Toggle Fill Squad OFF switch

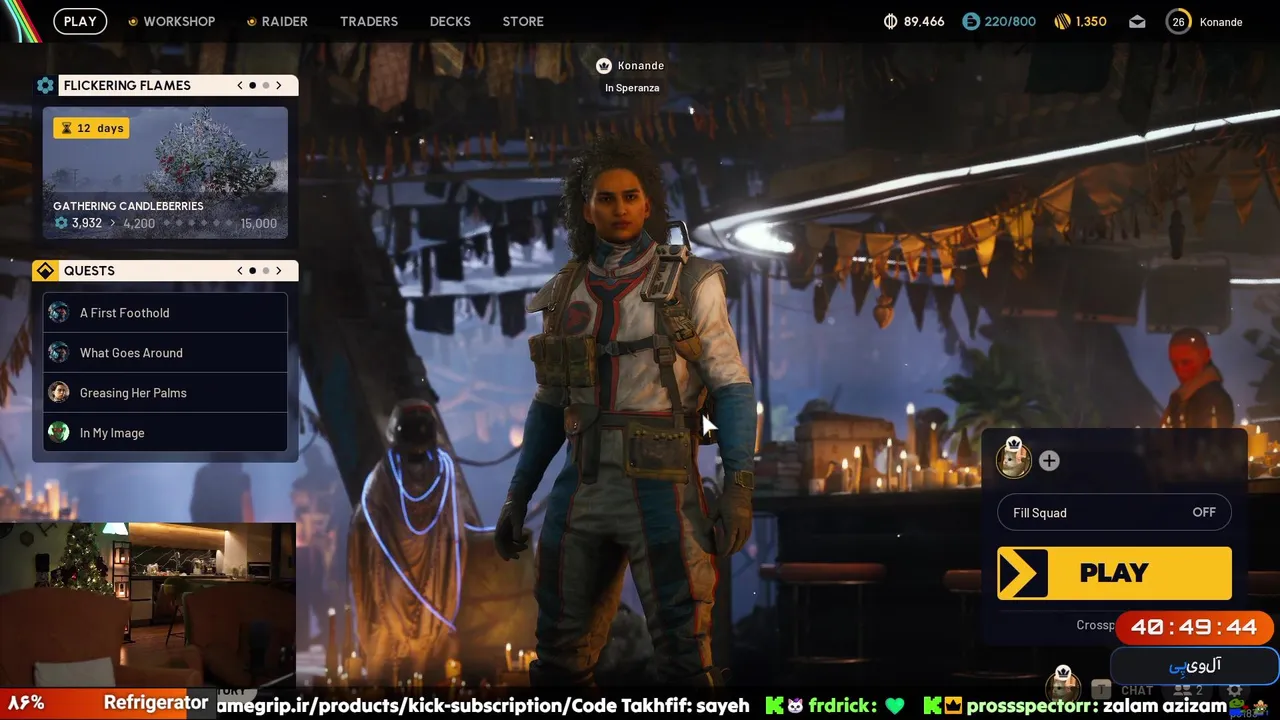pyautogui.click(x=1114, y=512)
